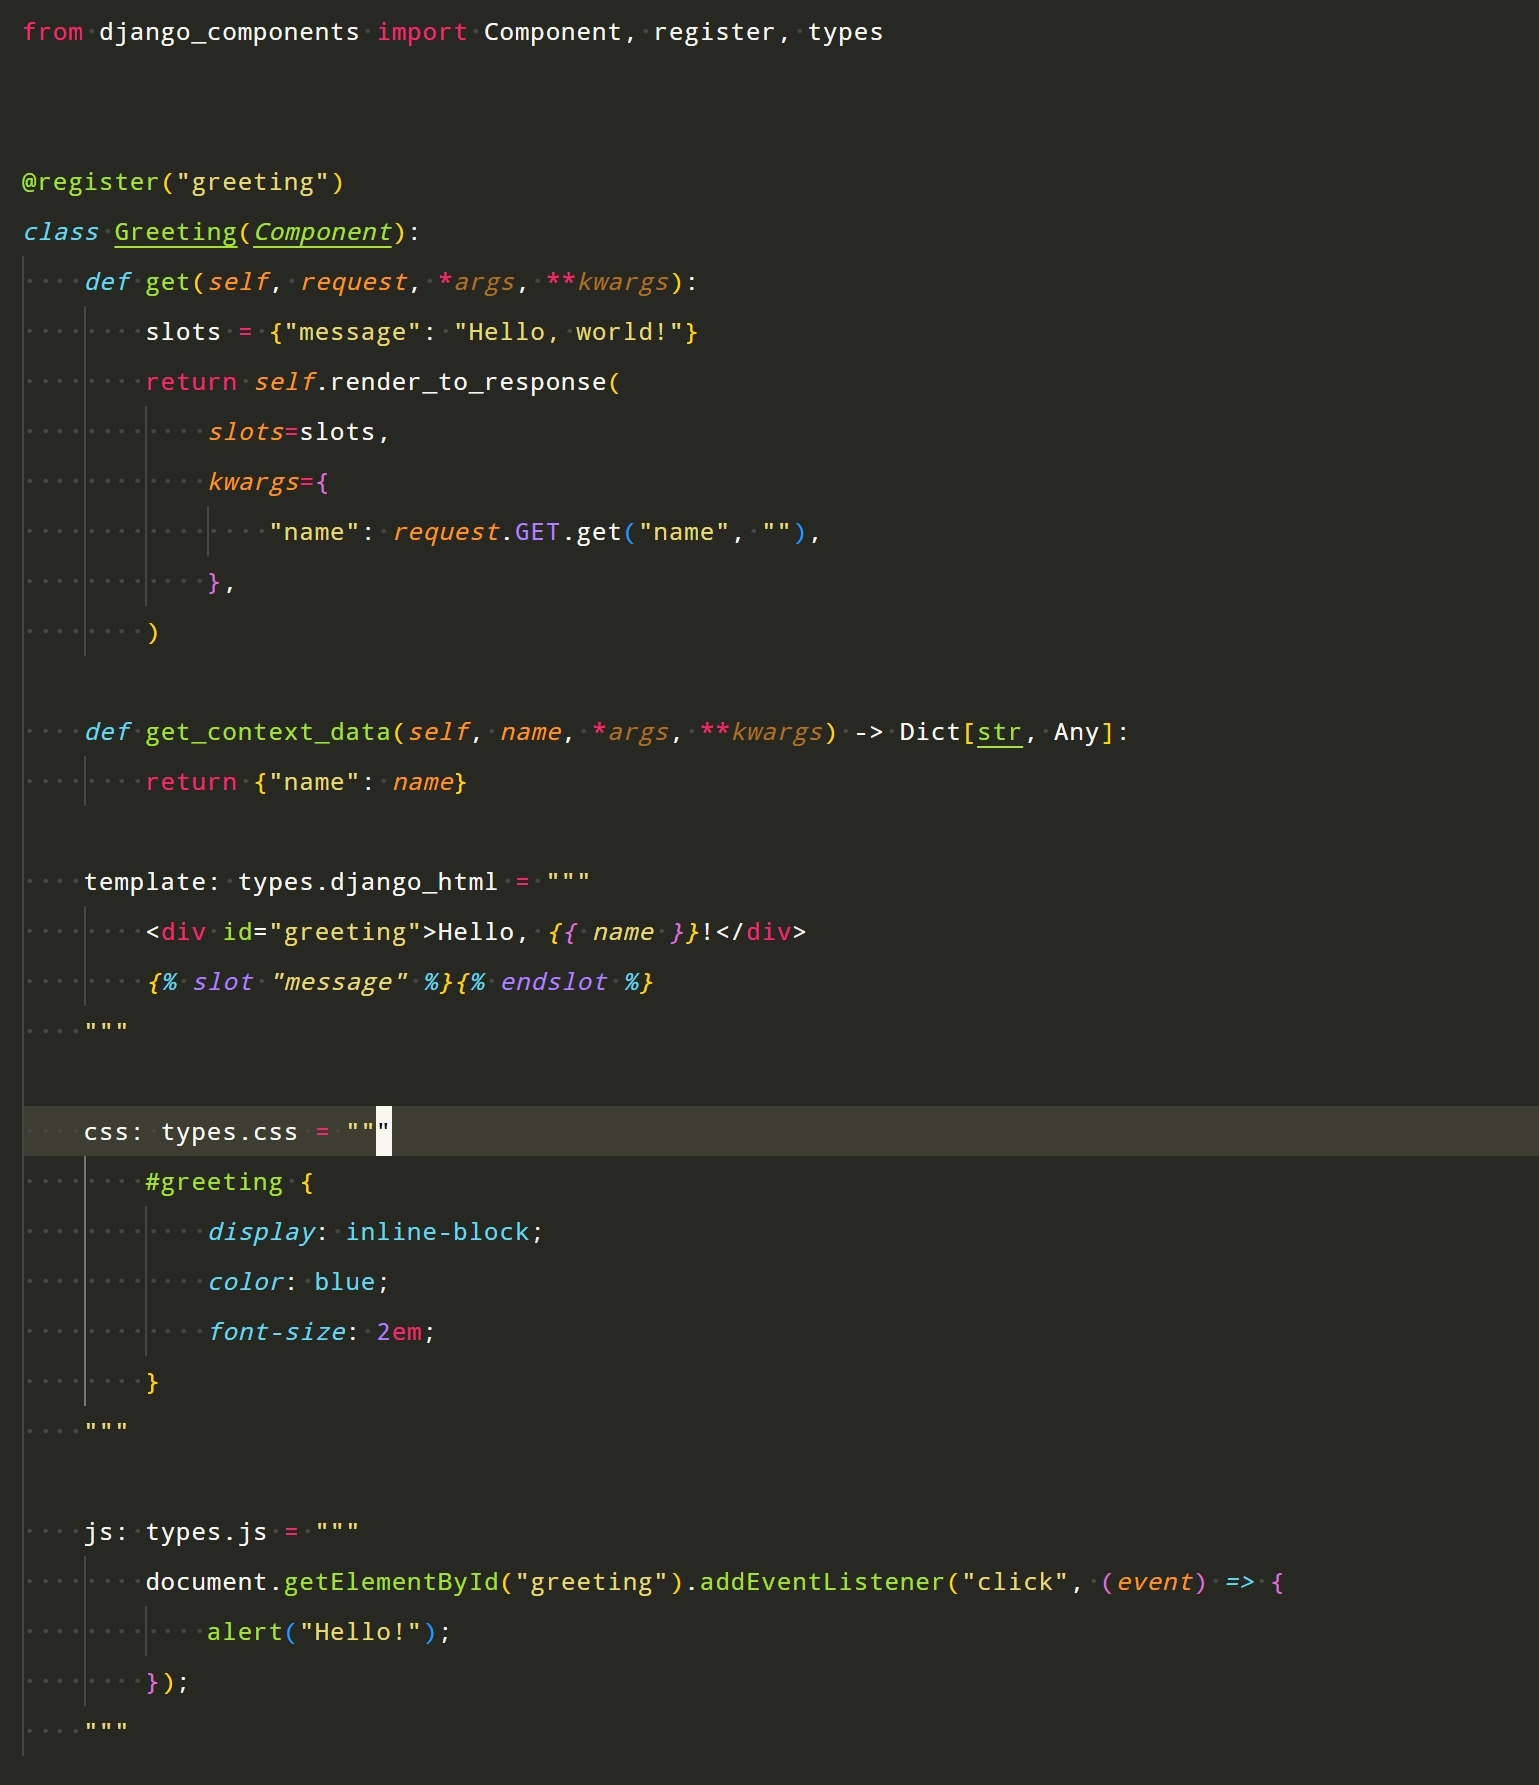Click the '{{ name }}' template variable
The image size is (1539, 1785).
[x=622, y=932]
